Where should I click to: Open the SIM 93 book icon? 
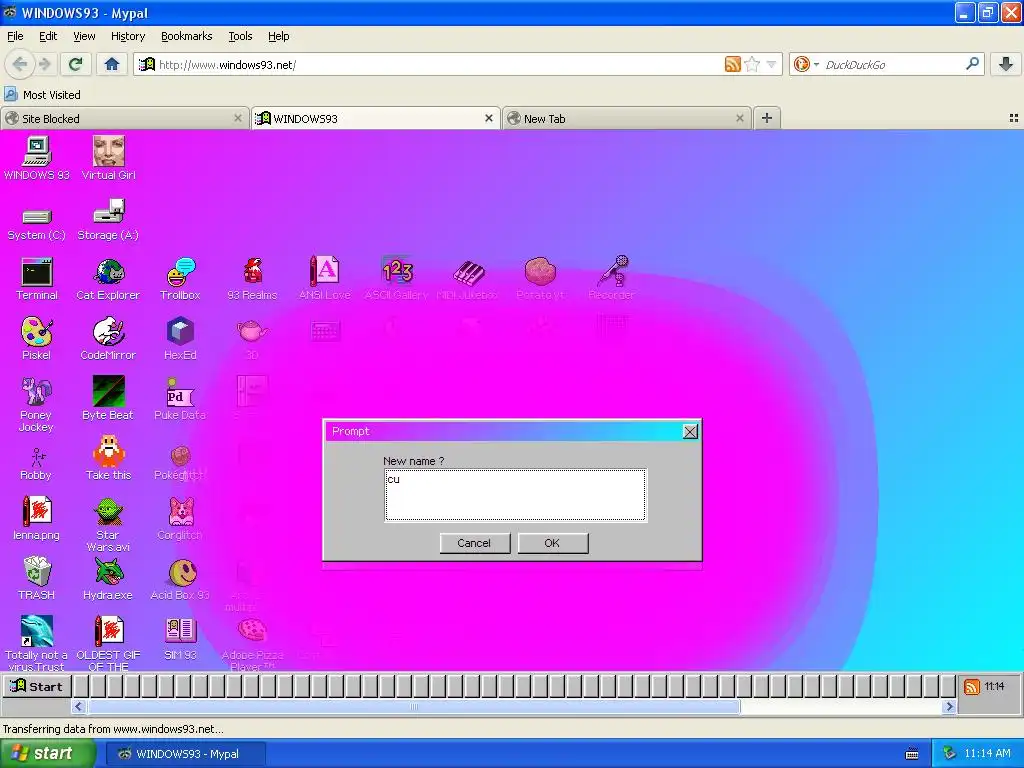pos(180,639)
